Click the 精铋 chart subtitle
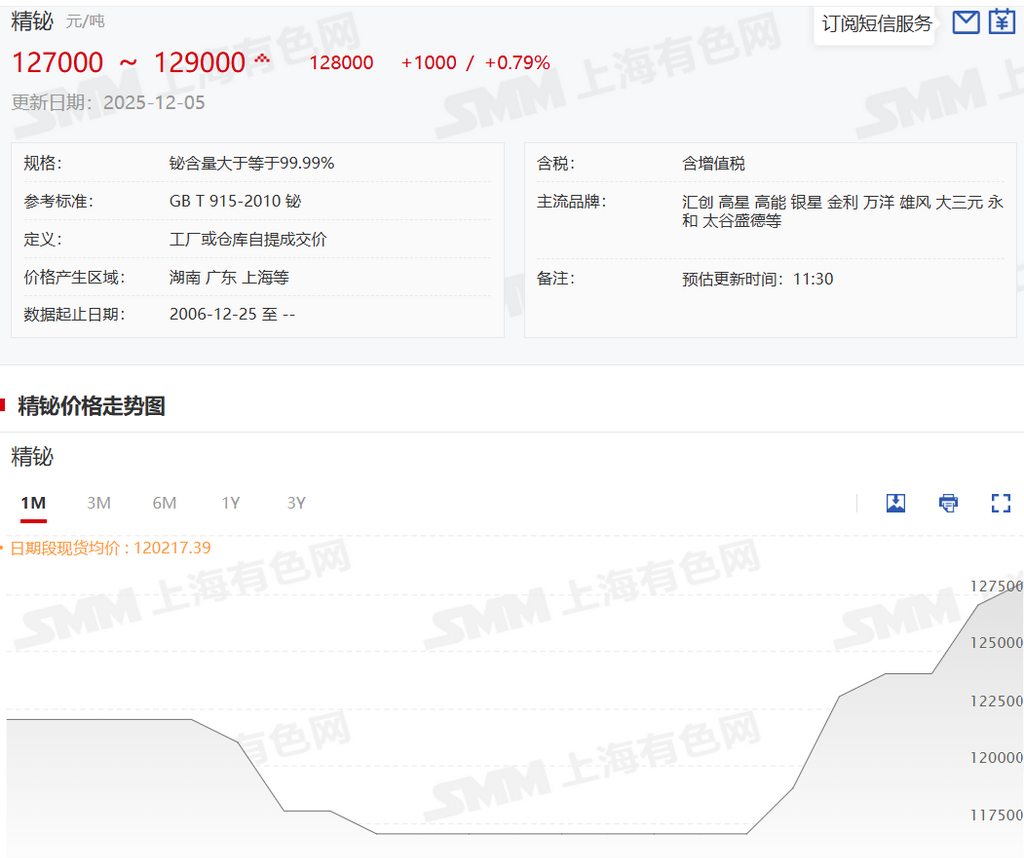The width and height of the screenshot is (1024, 858). click(32, 456)
